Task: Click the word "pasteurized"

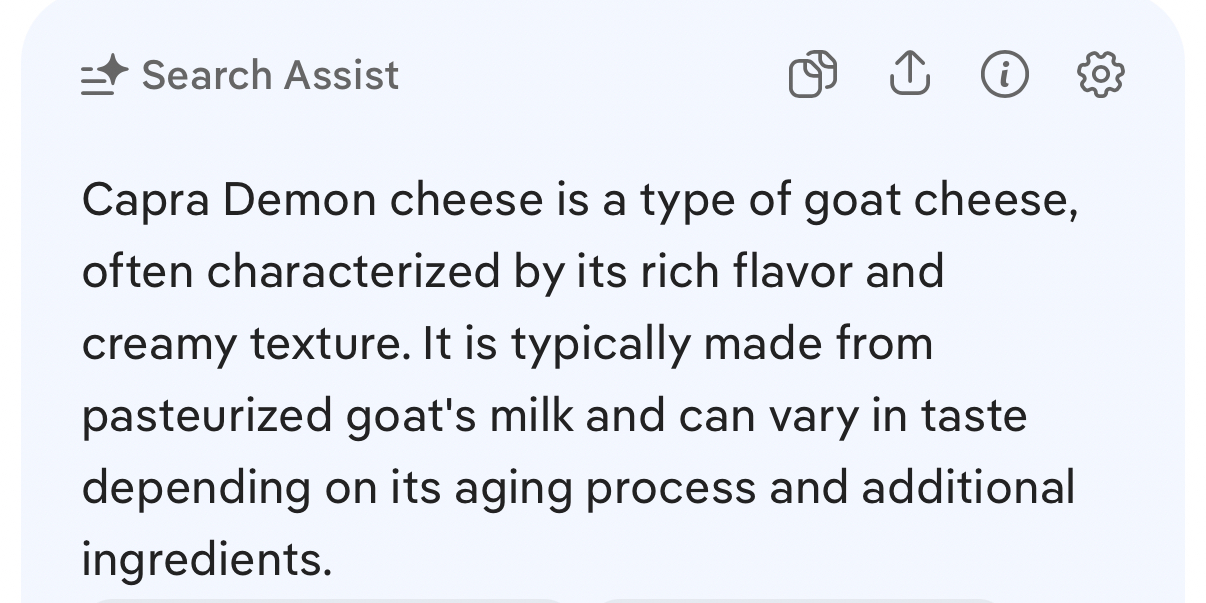Action: (x=206, y=416)
